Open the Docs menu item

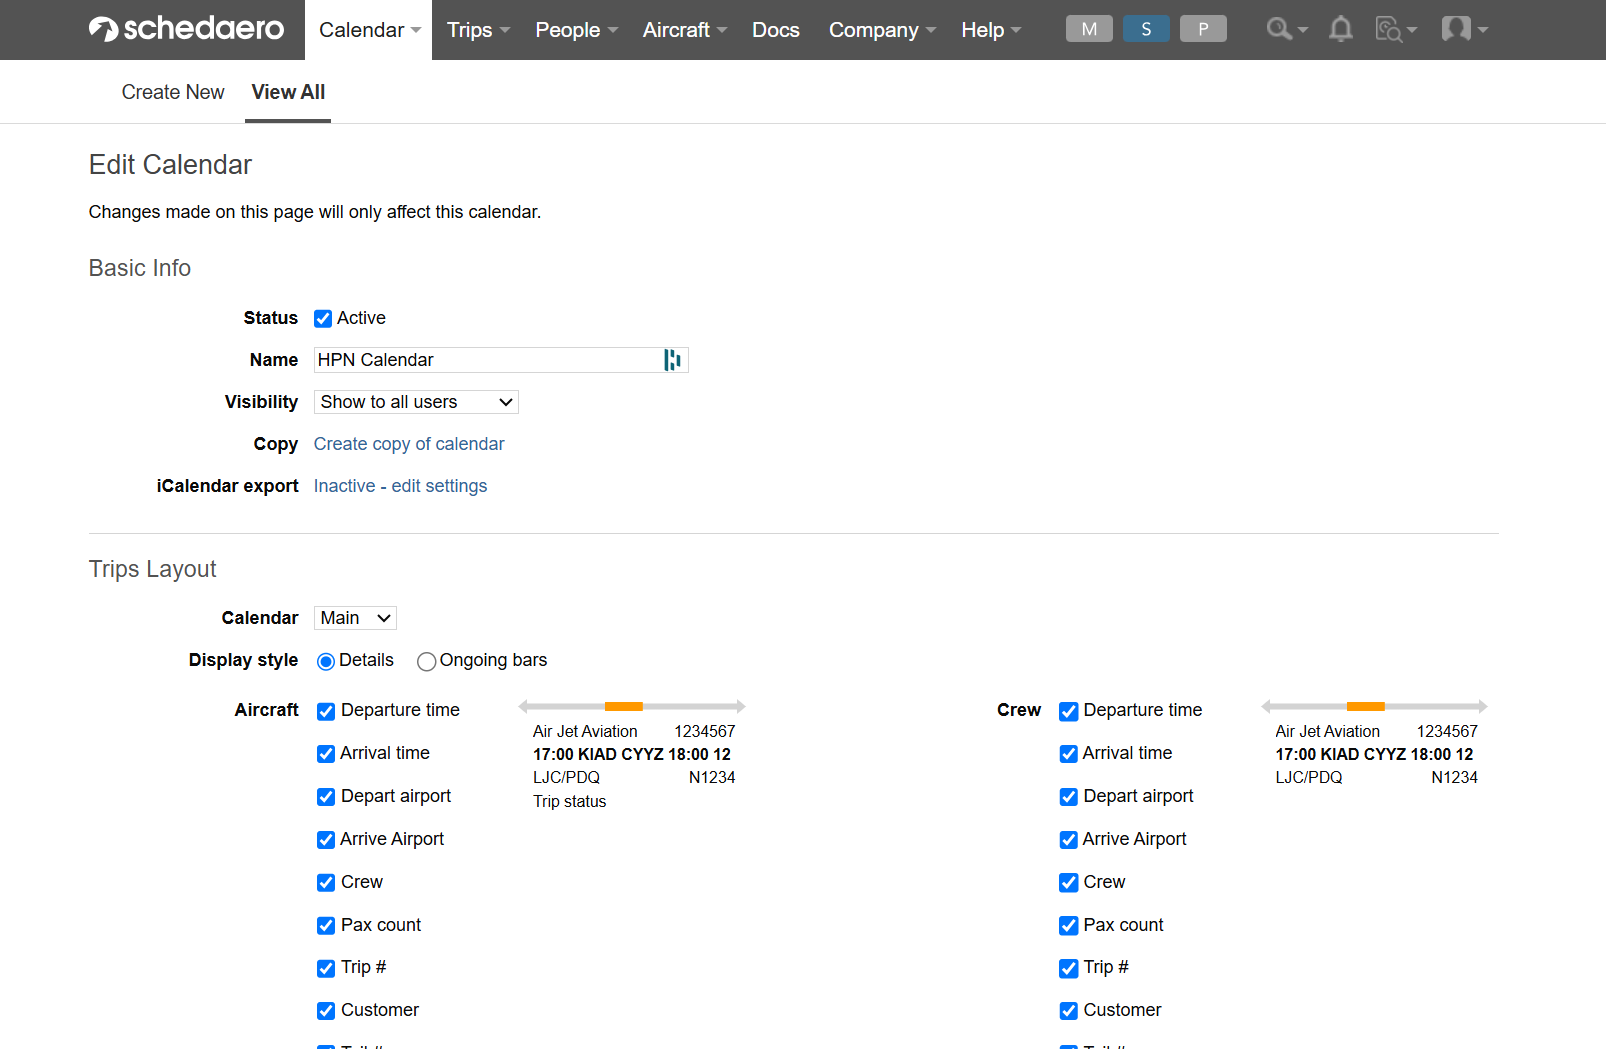(775, 29)
